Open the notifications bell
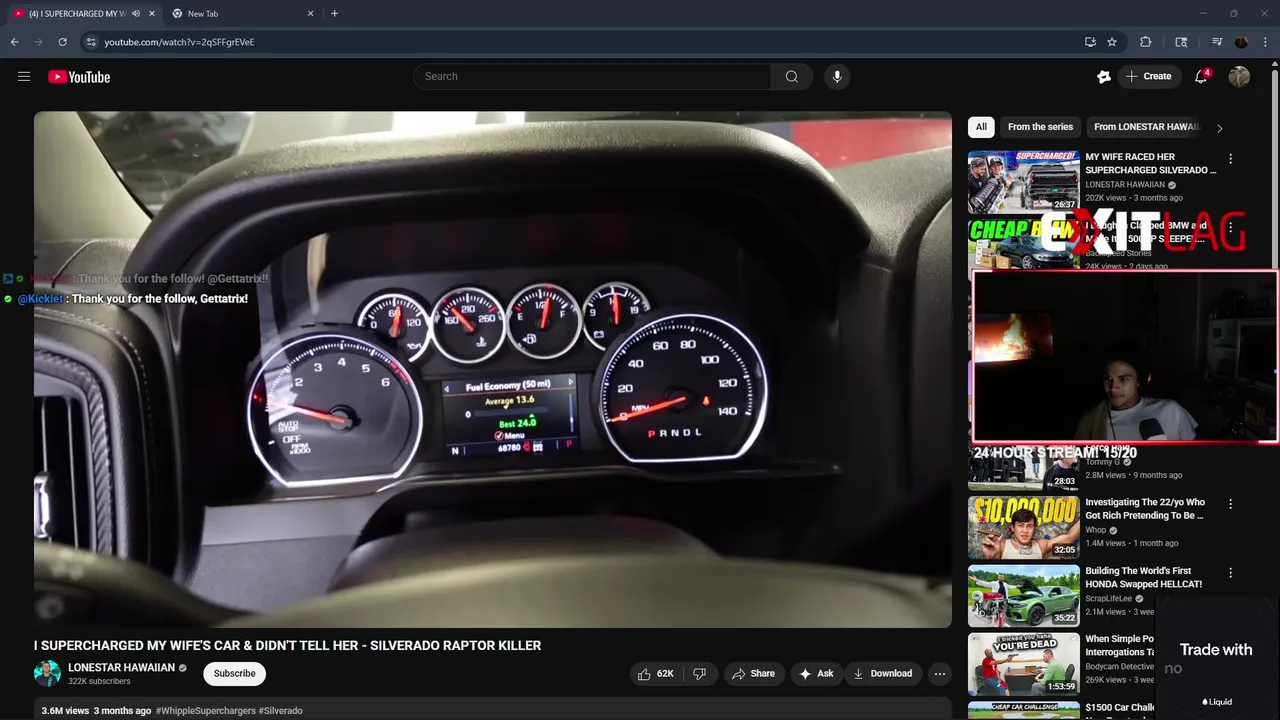Viewport: 1280px width, 720px height. (1201, 77)
